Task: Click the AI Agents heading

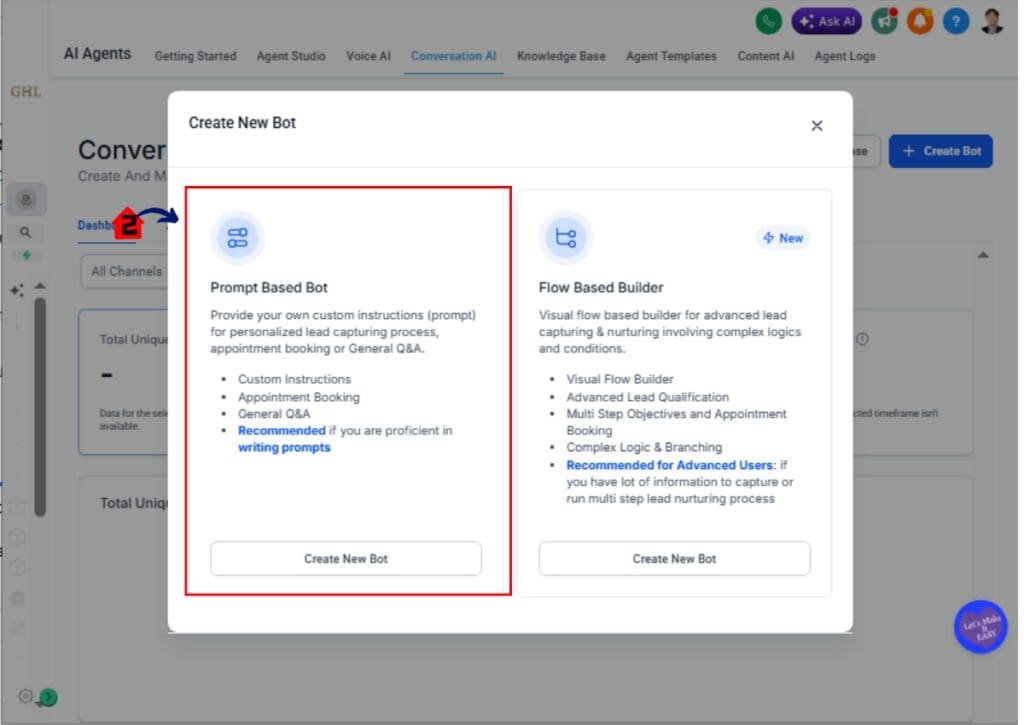Action: click(97, 54)
